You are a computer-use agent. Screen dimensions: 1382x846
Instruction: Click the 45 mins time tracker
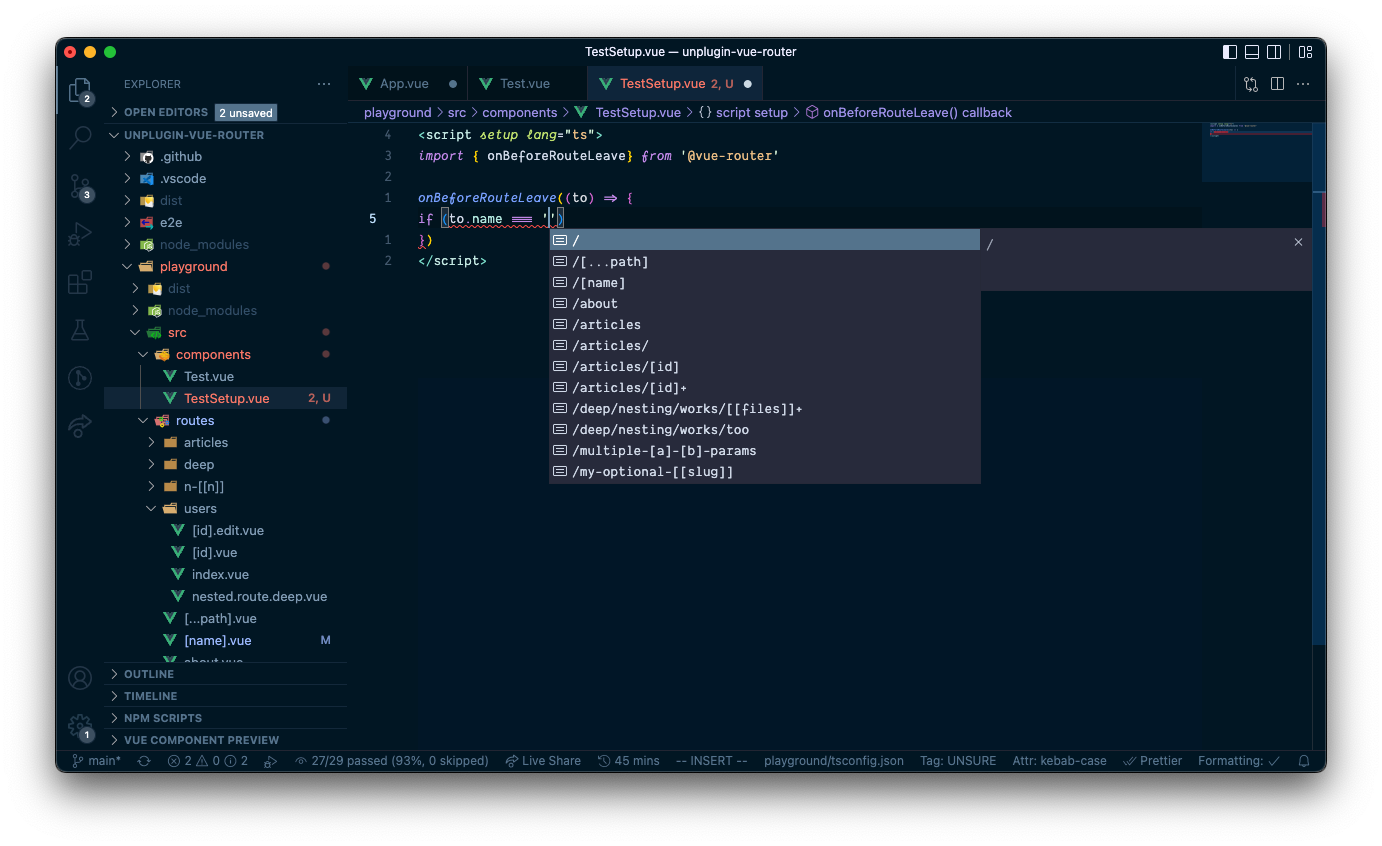tap(629, 761)
